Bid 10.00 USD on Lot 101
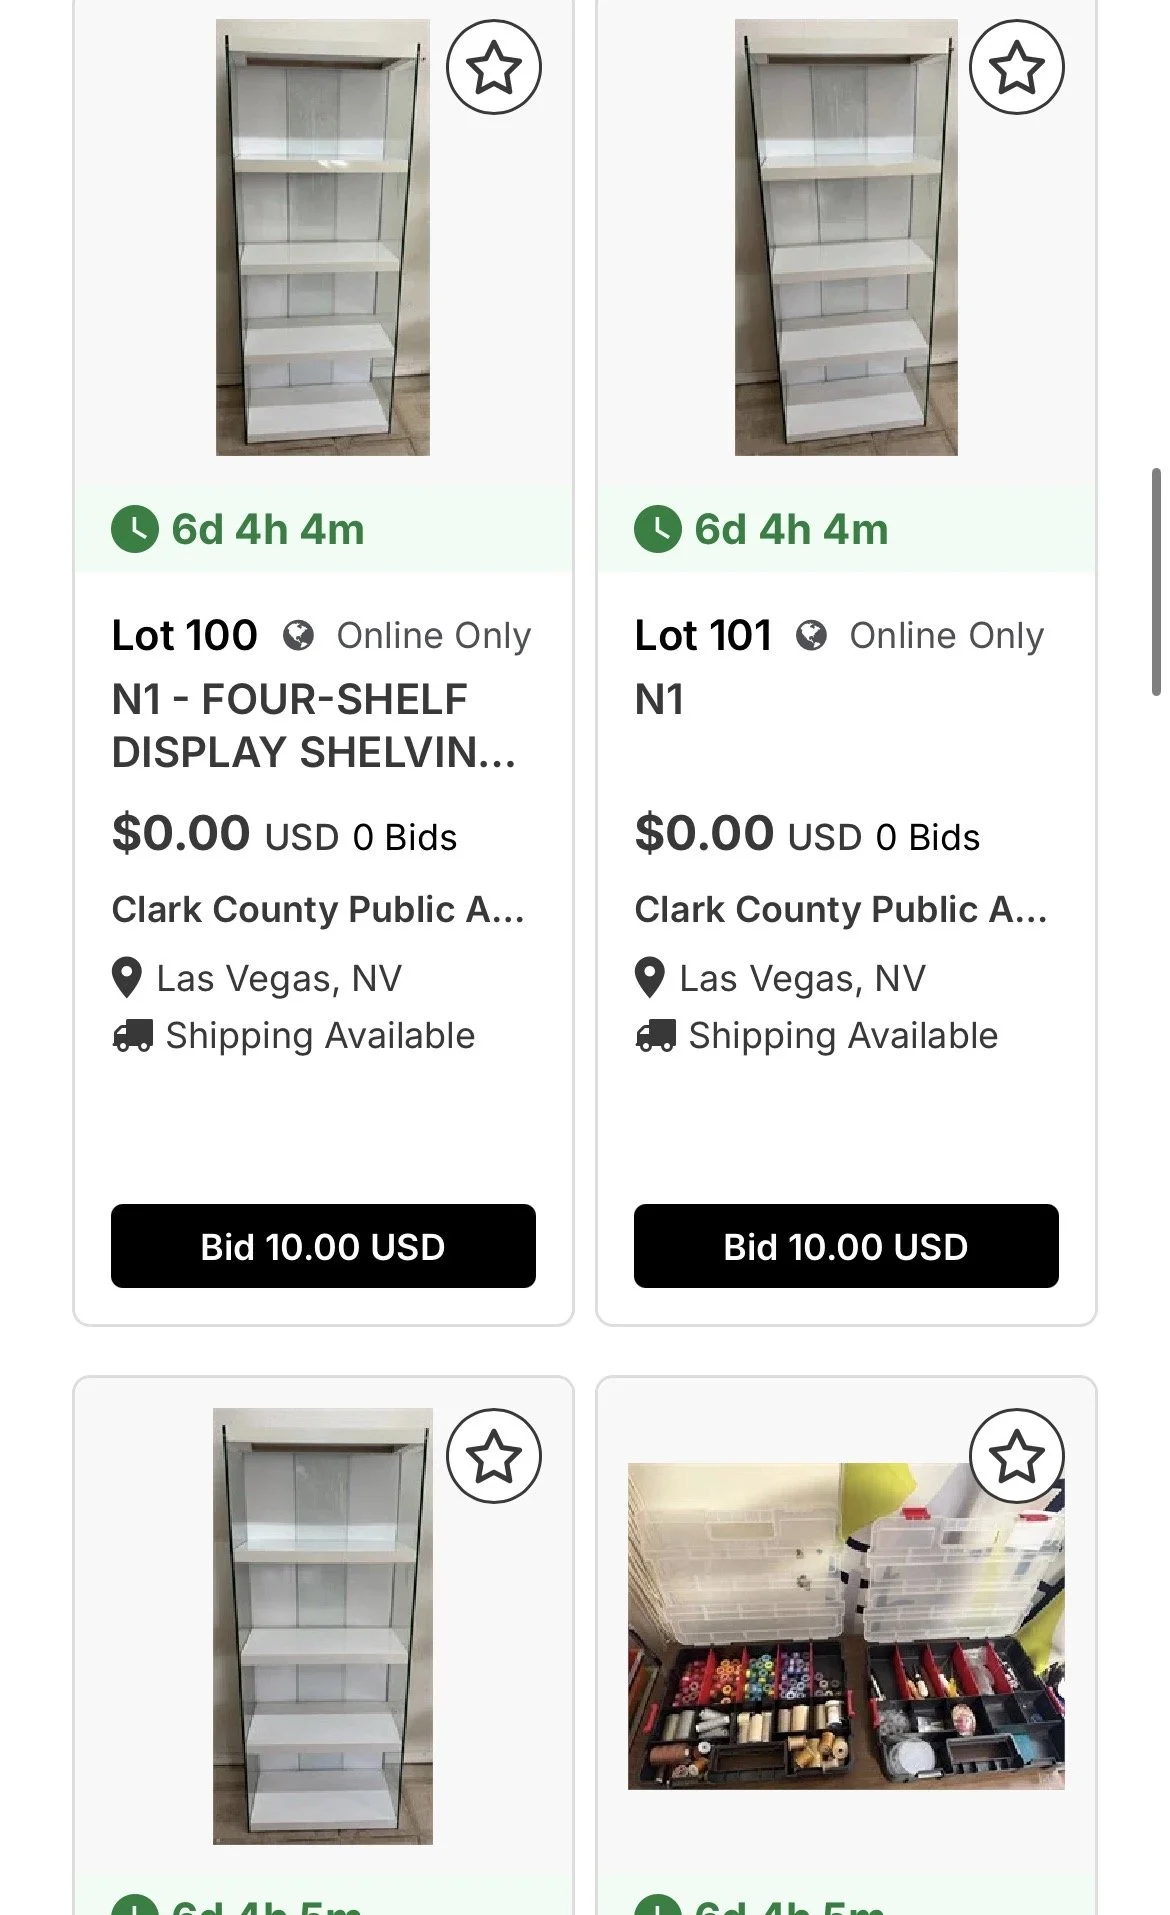Screen dimensions: 1170x1915 point(846,1246)
